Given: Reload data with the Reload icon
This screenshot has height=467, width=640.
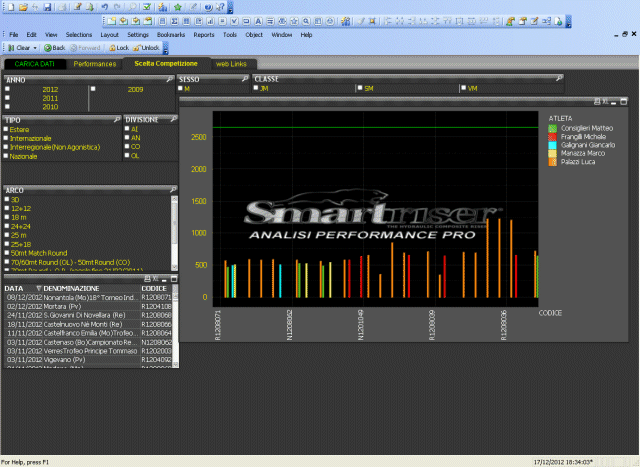Looking at the screenshot, I should click(x=90, y=7).
